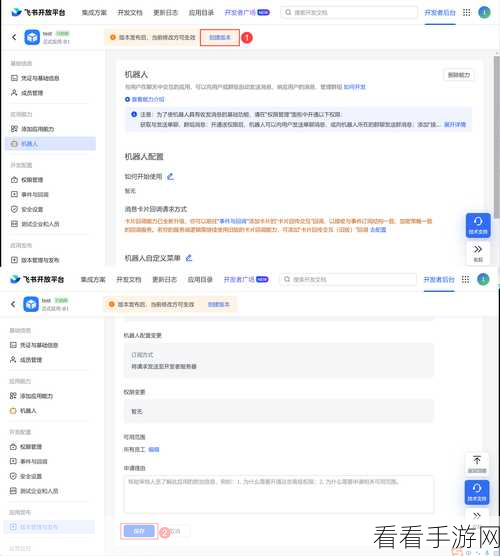
Task: Open 开发文档 in the lower nav bar
Action: point(129,280)
